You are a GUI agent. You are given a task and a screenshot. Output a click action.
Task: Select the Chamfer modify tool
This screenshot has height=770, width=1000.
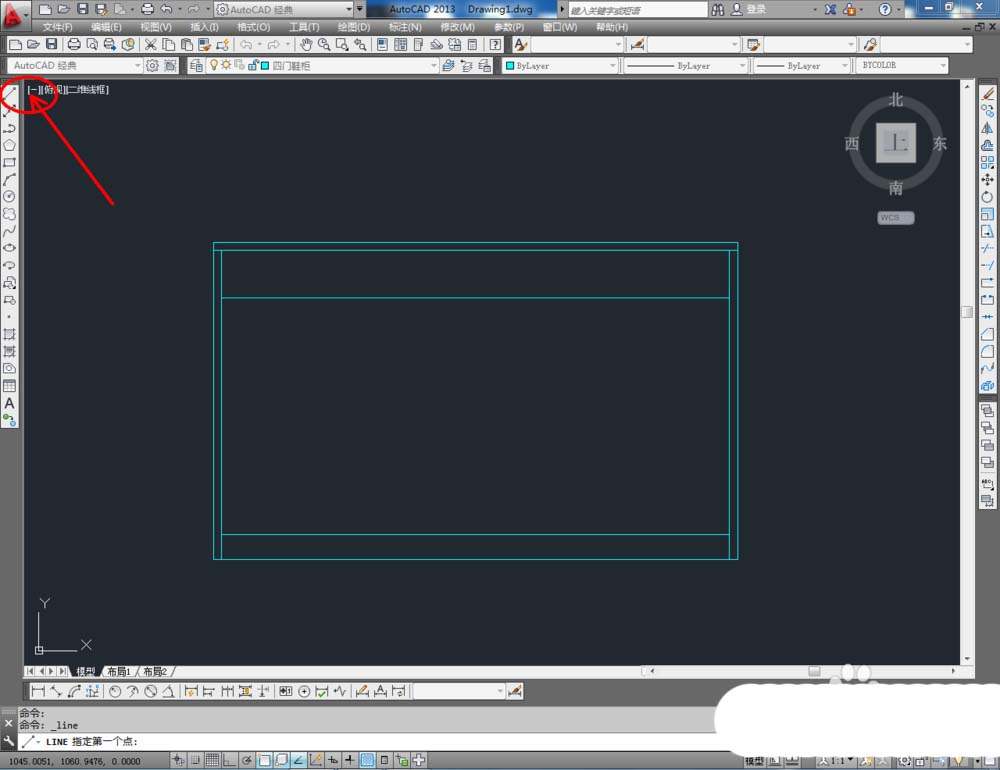[987, 334]
